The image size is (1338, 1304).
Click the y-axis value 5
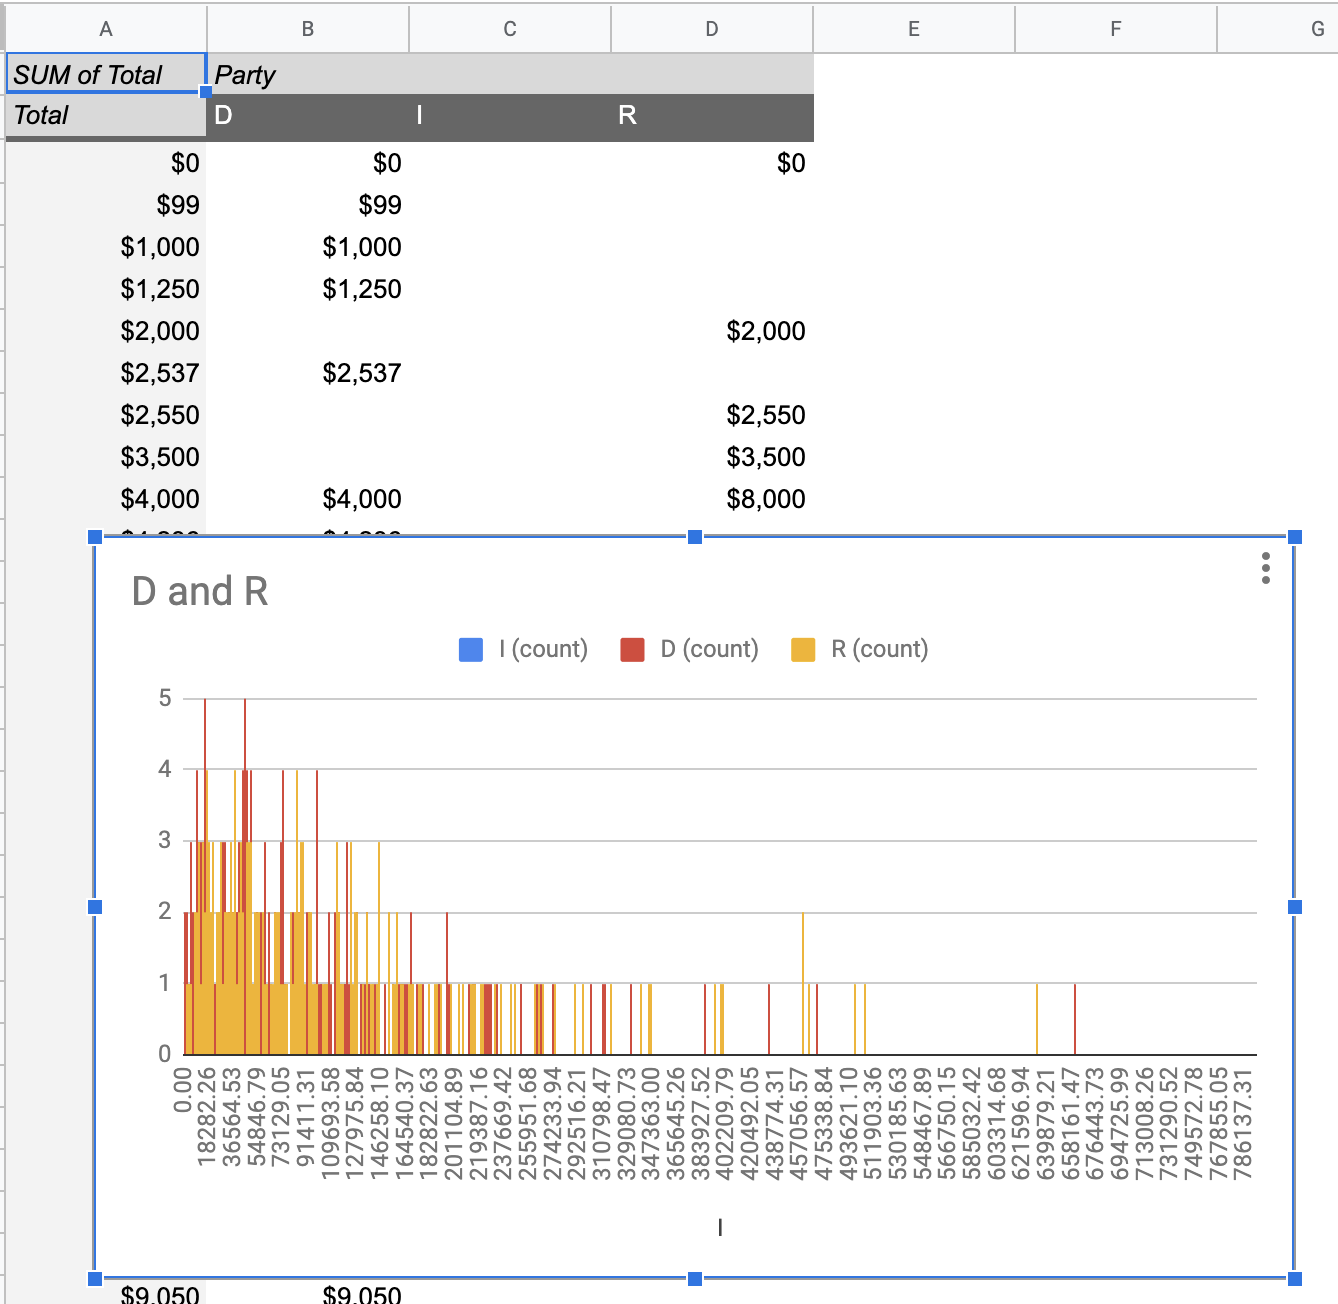165,698
